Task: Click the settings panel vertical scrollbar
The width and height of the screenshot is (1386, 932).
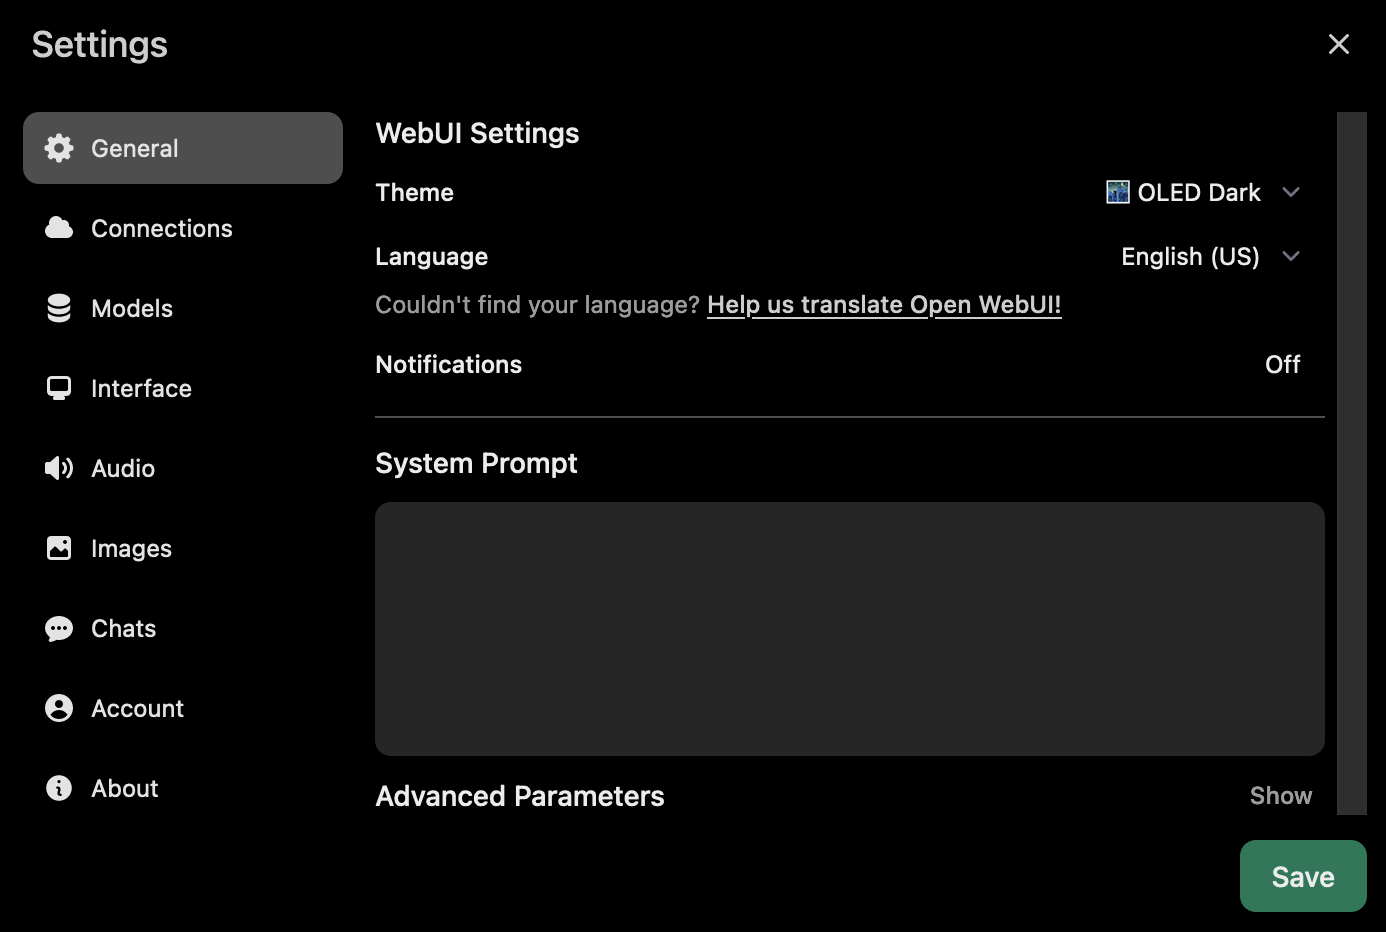Action: (1351, 462)
